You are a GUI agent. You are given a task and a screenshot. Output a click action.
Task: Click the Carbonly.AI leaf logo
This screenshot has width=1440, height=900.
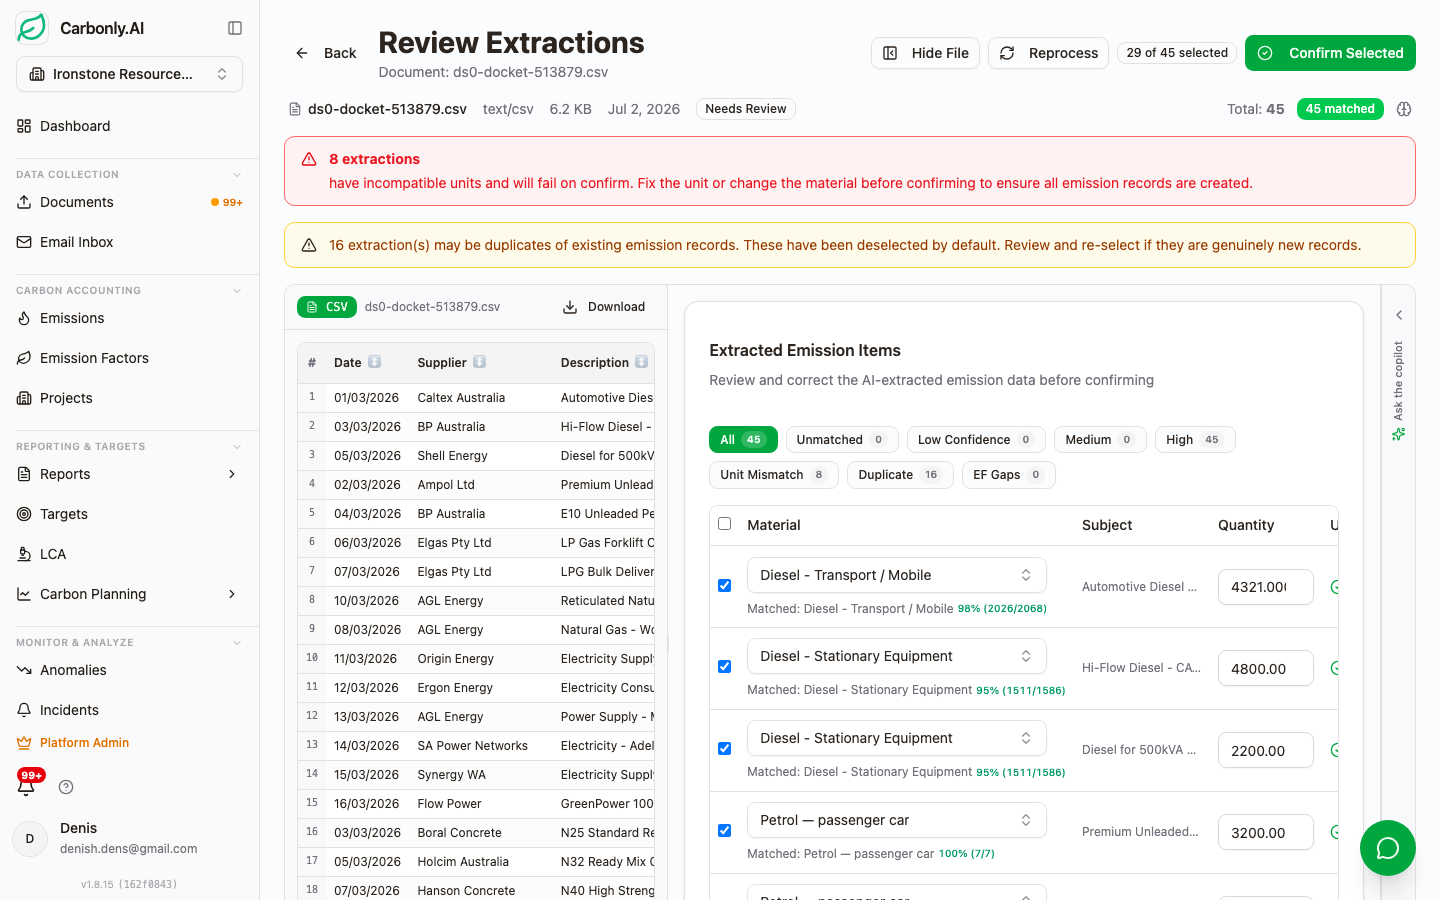32,28
